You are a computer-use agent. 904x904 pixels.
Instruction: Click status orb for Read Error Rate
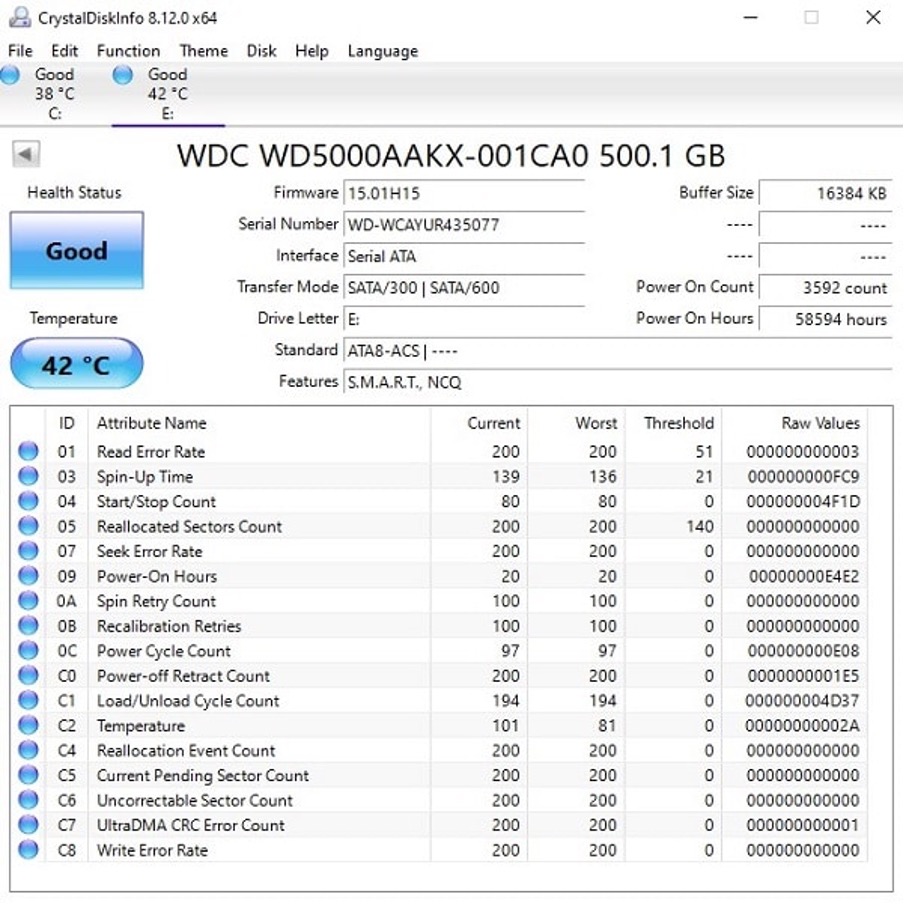click(x=28, y=451)
